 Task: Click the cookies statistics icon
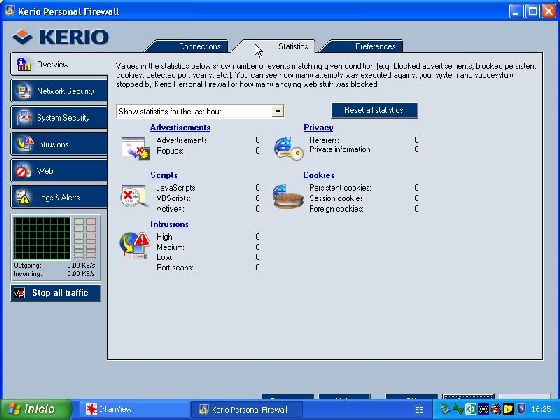click(288, 196)
